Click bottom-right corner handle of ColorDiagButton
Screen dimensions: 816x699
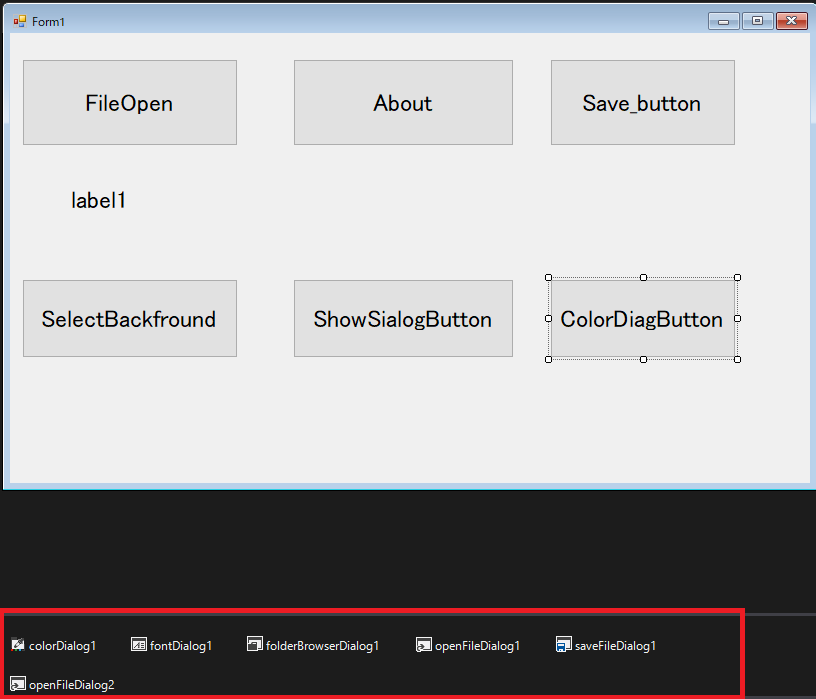[x=737, y=360]
